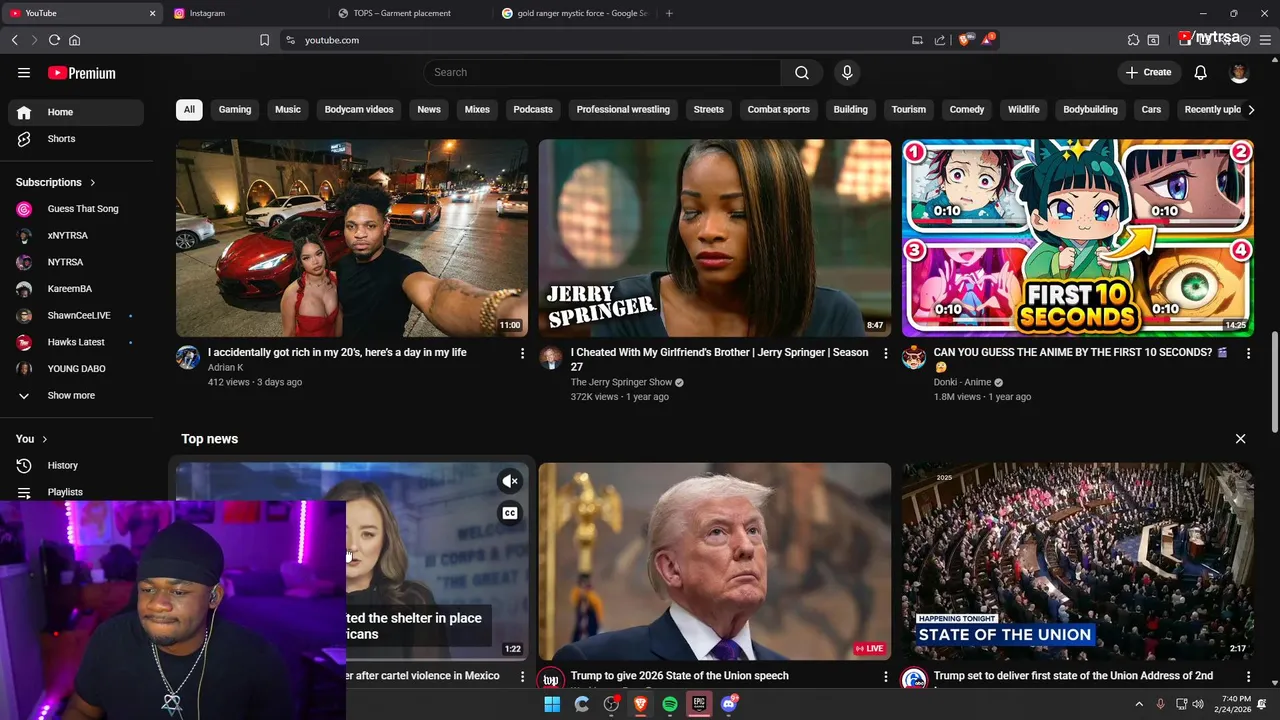Viewport: 1280px width, 720px height.
Task: Open a new browser tab
Action: click(x=669, y=13)
